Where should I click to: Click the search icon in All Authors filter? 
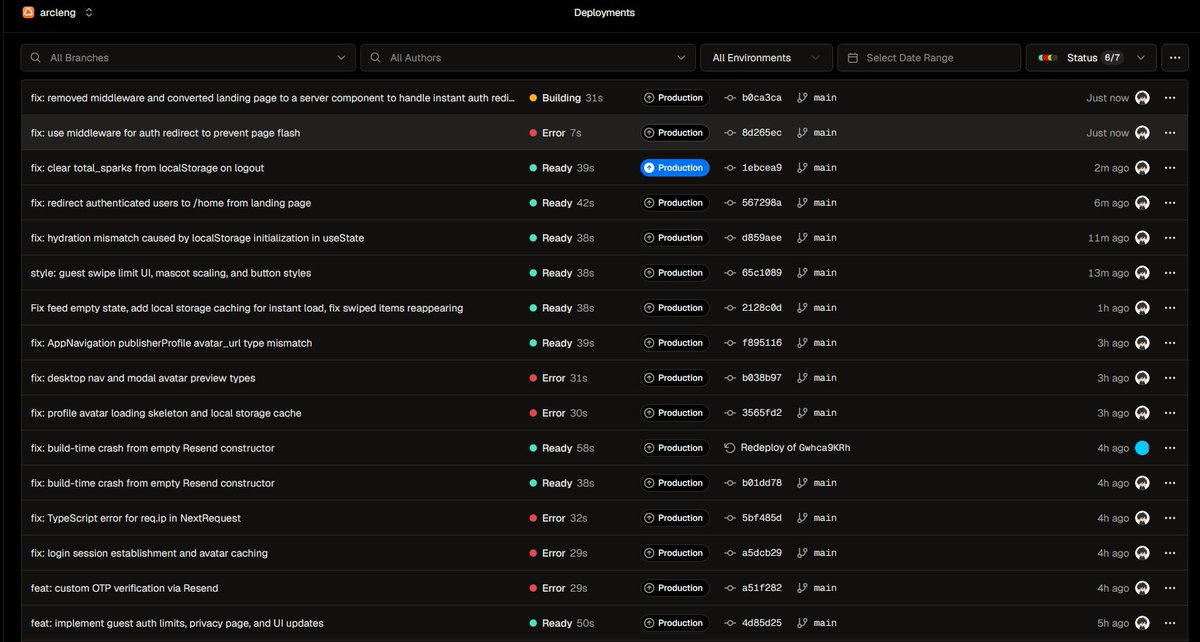tap(376, 58)
